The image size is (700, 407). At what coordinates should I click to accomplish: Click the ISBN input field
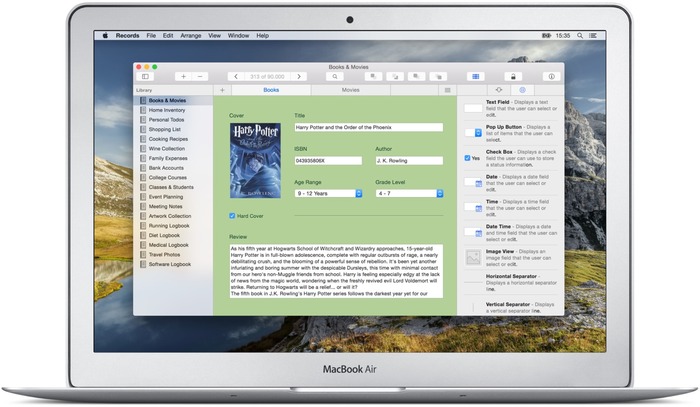point(328,161)
